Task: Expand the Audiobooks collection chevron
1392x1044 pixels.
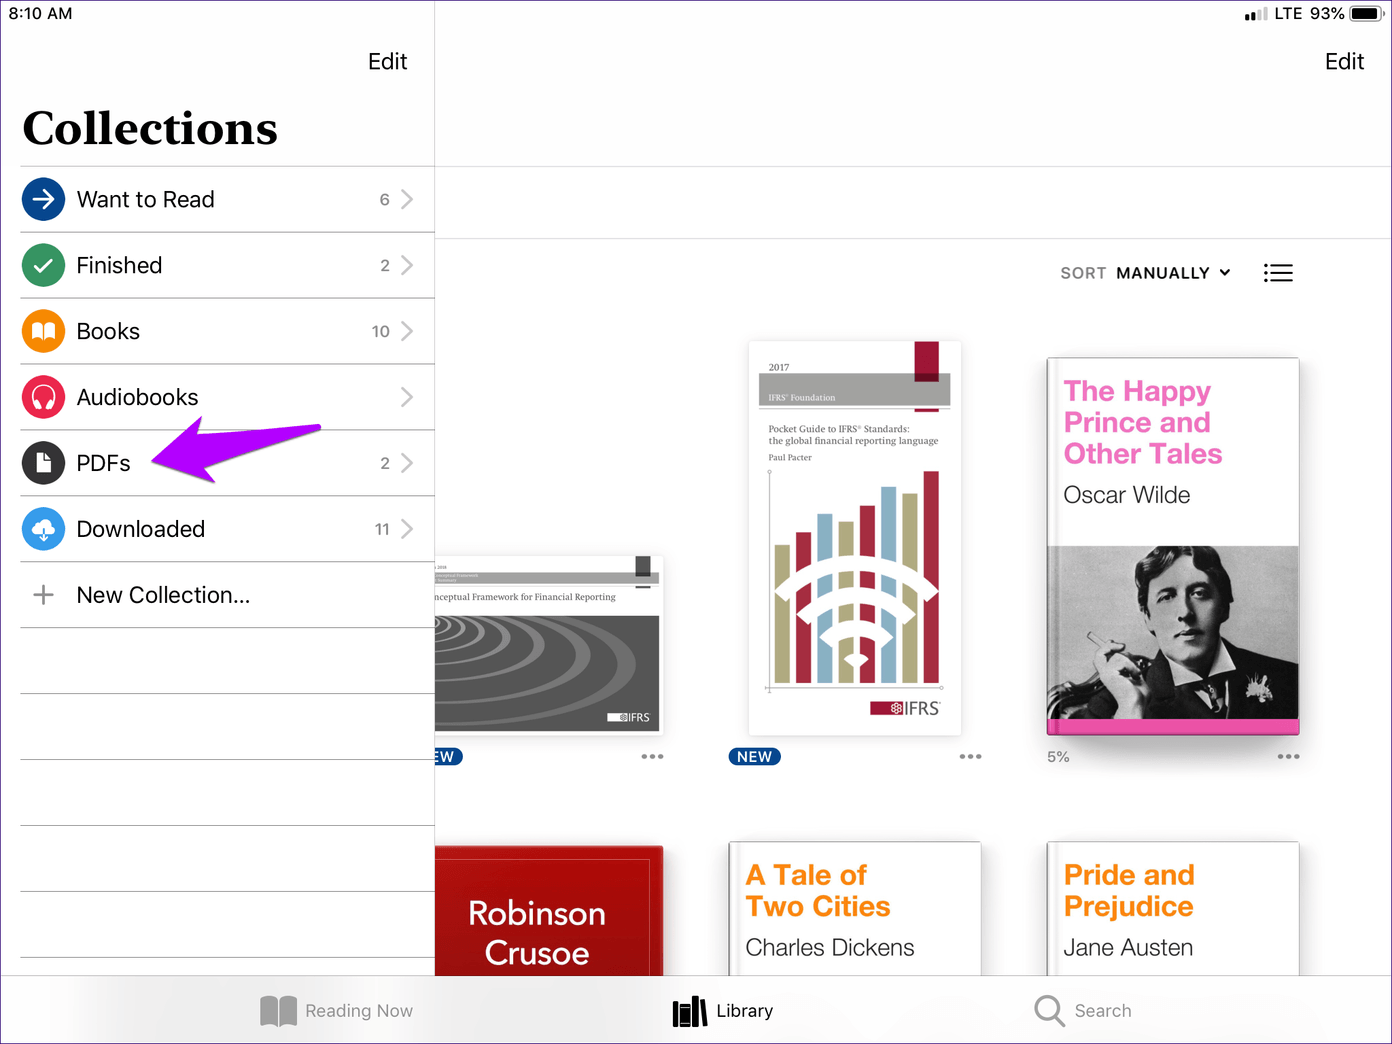Action: pyautogui.click(x=406, y=397)
